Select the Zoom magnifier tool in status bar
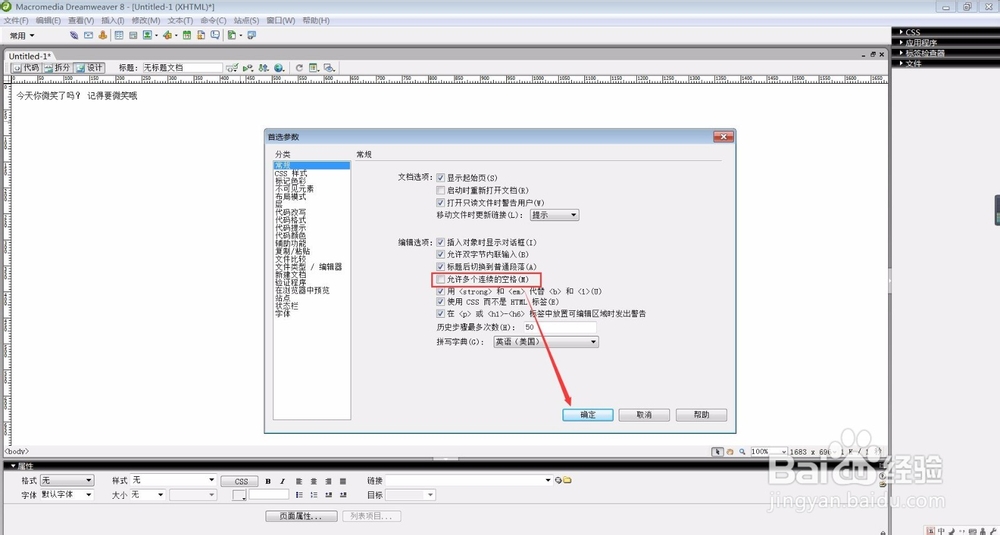Viewport: 1000px width, 535px height. 742,451
